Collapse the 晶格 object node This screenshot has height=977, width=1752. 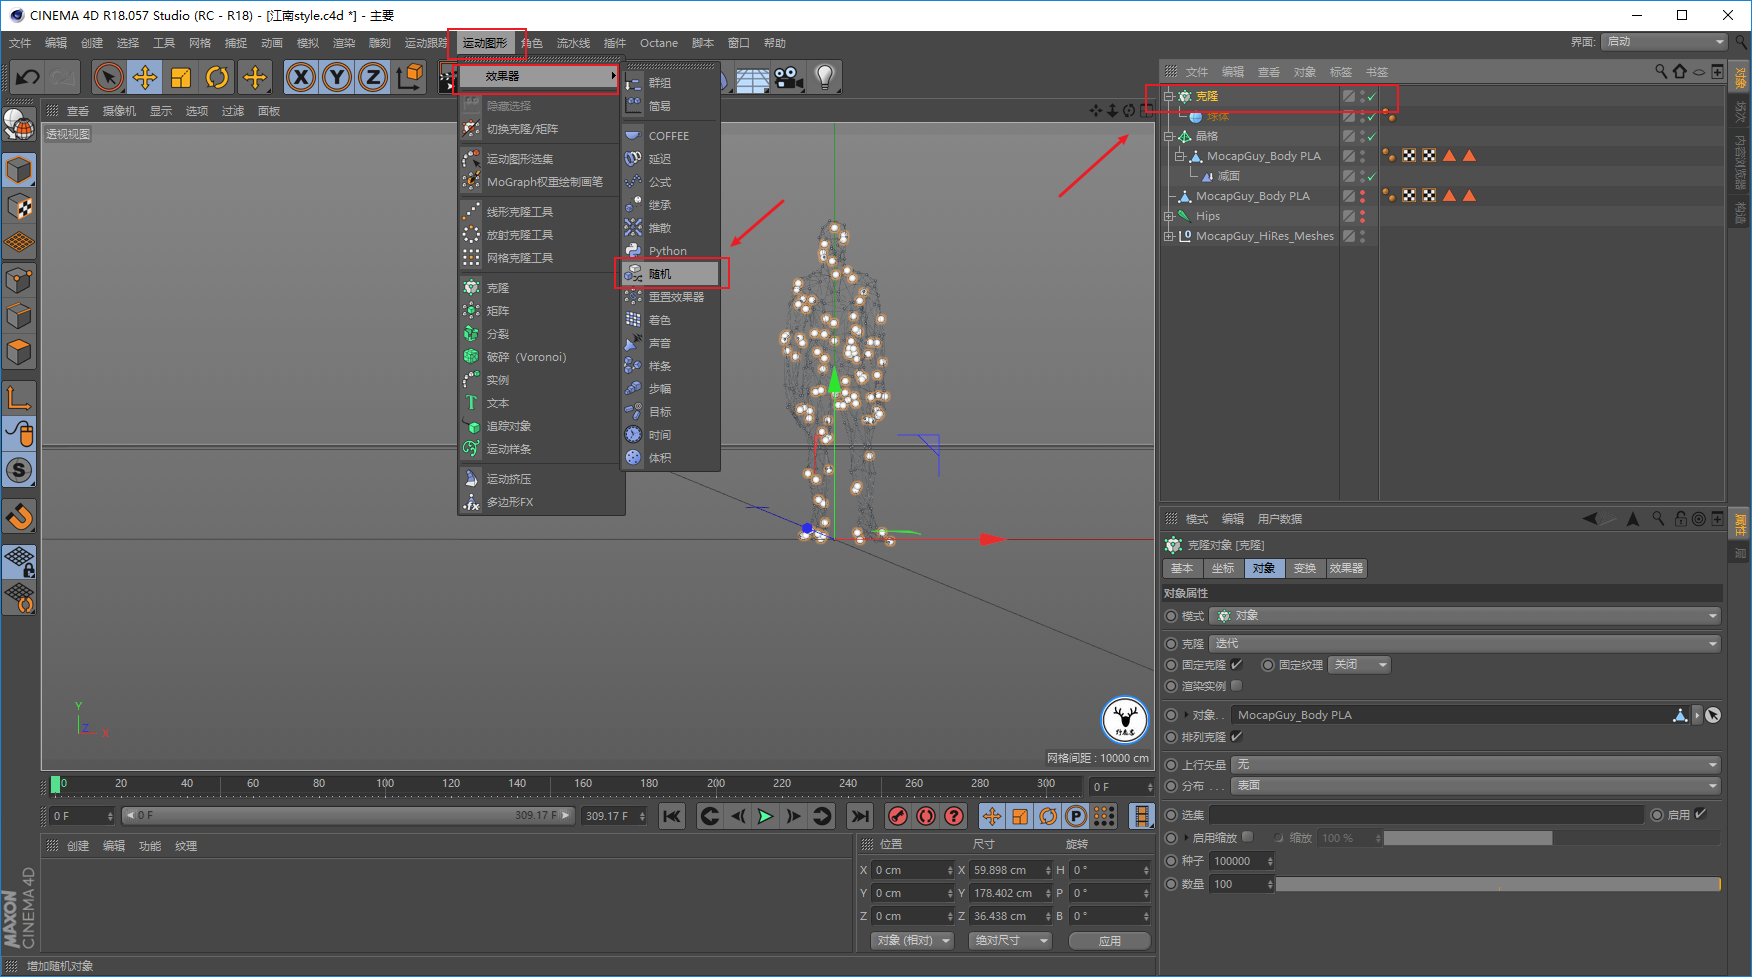tap(1168, 136)
